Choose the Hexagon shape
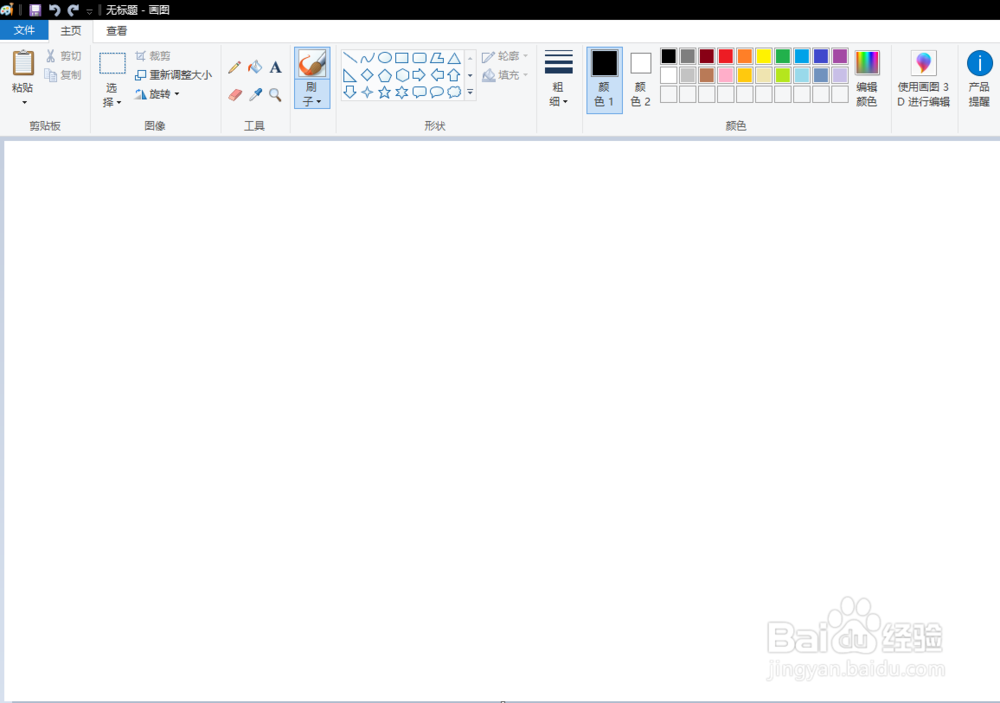 pos(402,75)
